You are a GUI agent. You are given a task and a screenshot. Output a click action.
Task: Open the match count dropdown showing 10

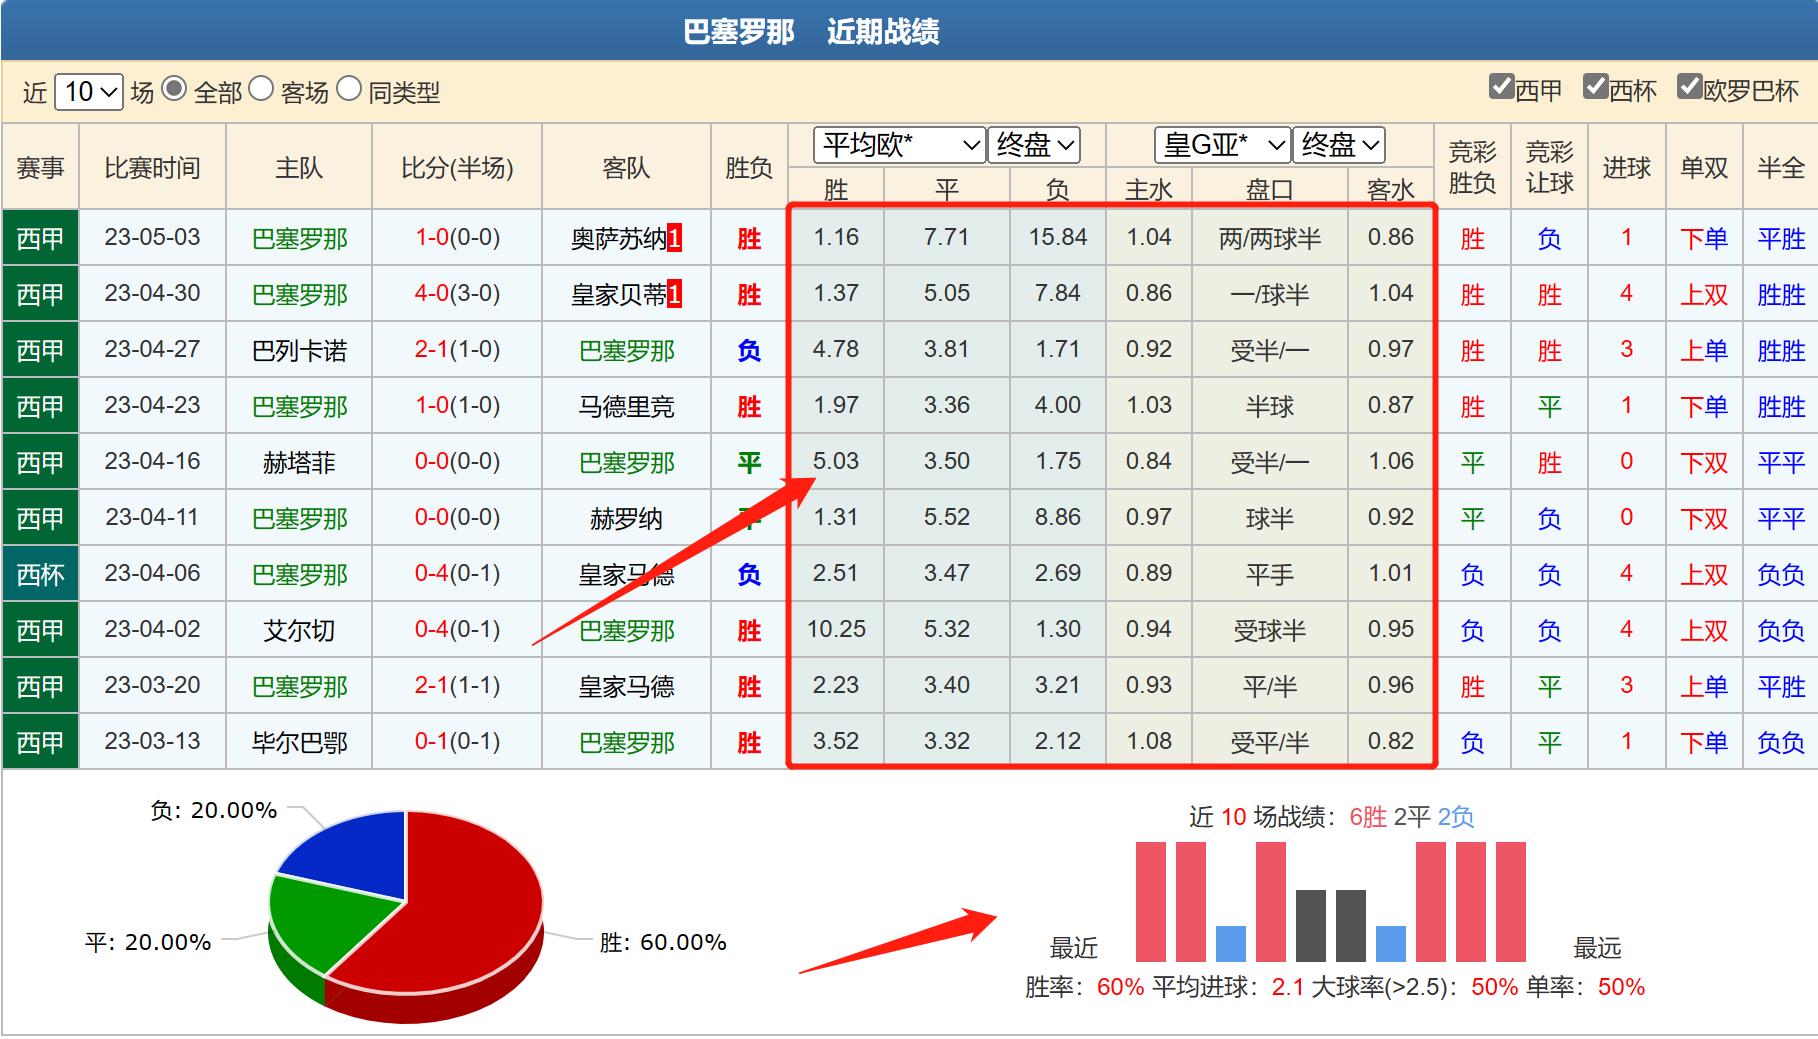(88, 92)
